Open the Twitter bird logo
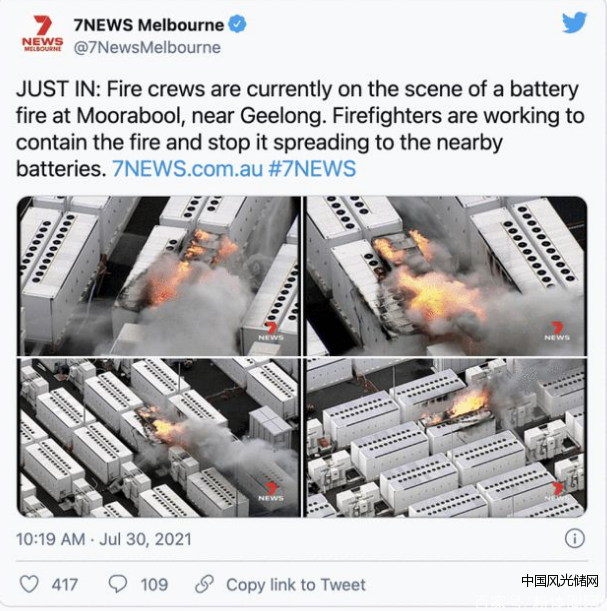 click(x=574, y=23)
